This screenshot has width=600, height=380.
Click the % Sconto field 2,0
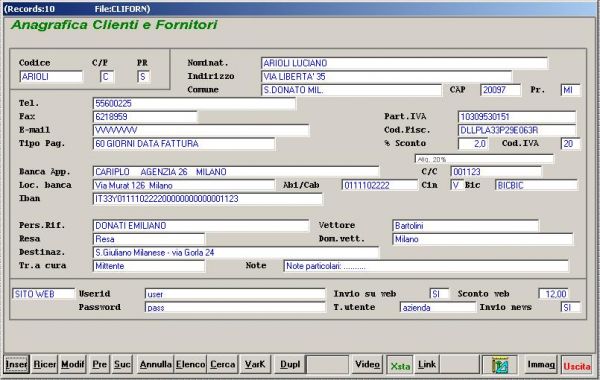[473, 144]
